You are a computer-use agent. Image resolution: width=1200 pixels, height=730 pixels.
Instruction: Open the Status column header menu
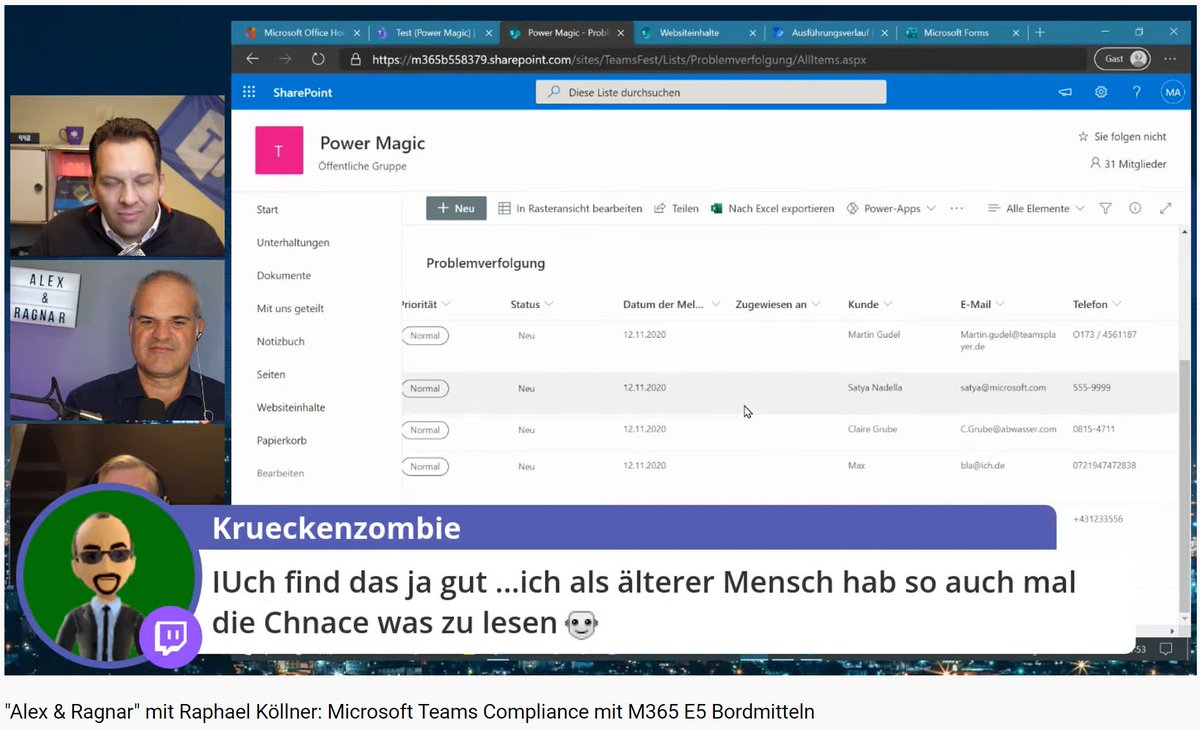532,304
